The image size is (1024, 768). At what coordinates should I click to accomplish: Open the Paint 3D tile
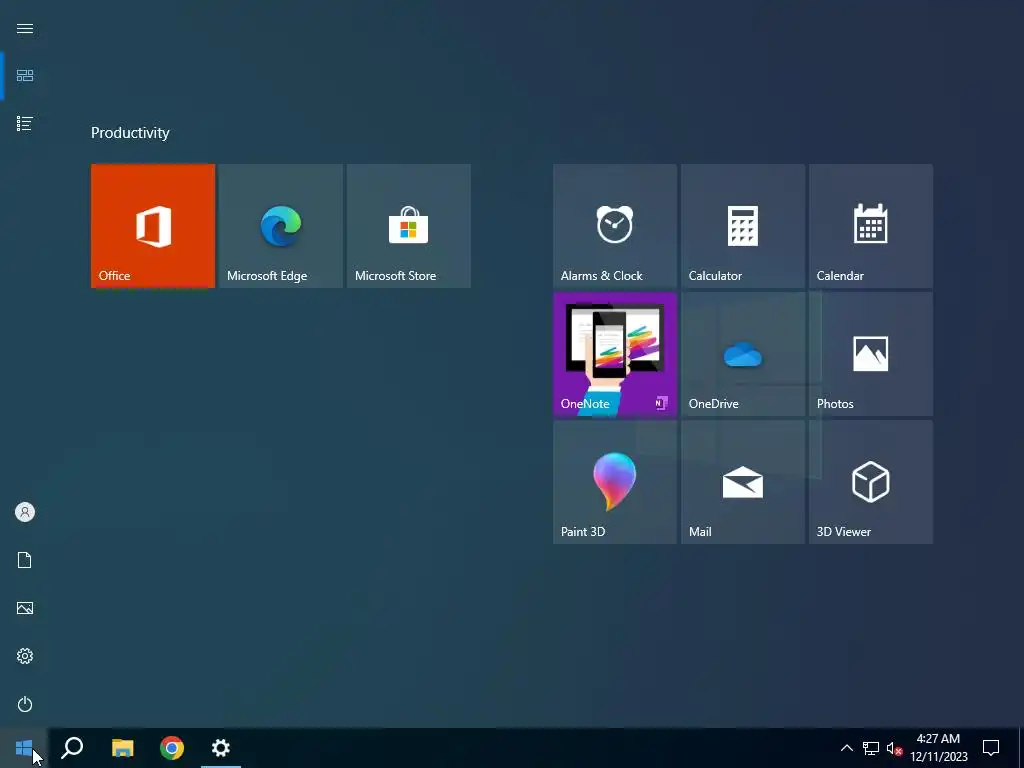(615, 482)
